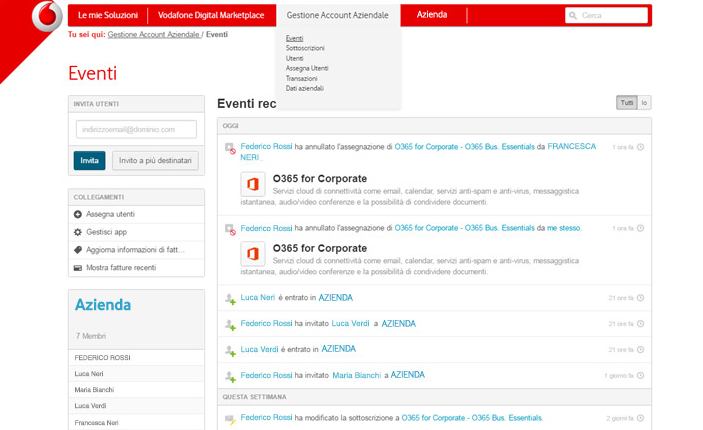Click the Mostra fatture recenti card icon

pos(78,268)
